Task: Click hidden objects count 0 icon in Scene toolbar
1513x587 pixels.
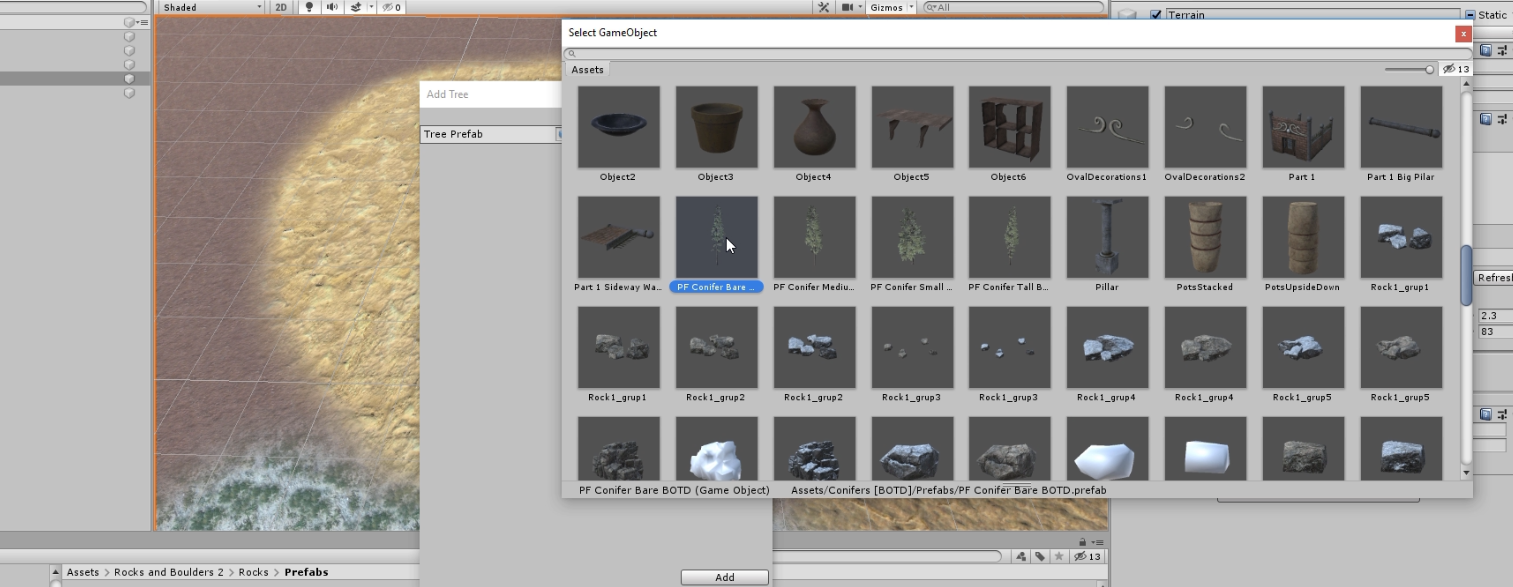Action: pyautogui.click(x=391, y=7)
